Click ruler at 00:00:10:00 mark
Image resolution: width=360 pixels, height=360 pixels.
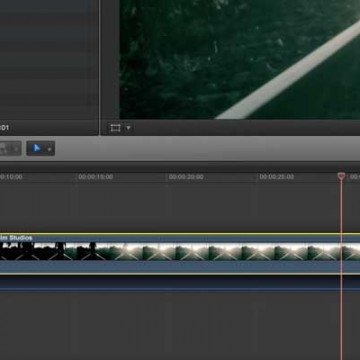coord(11,177)
